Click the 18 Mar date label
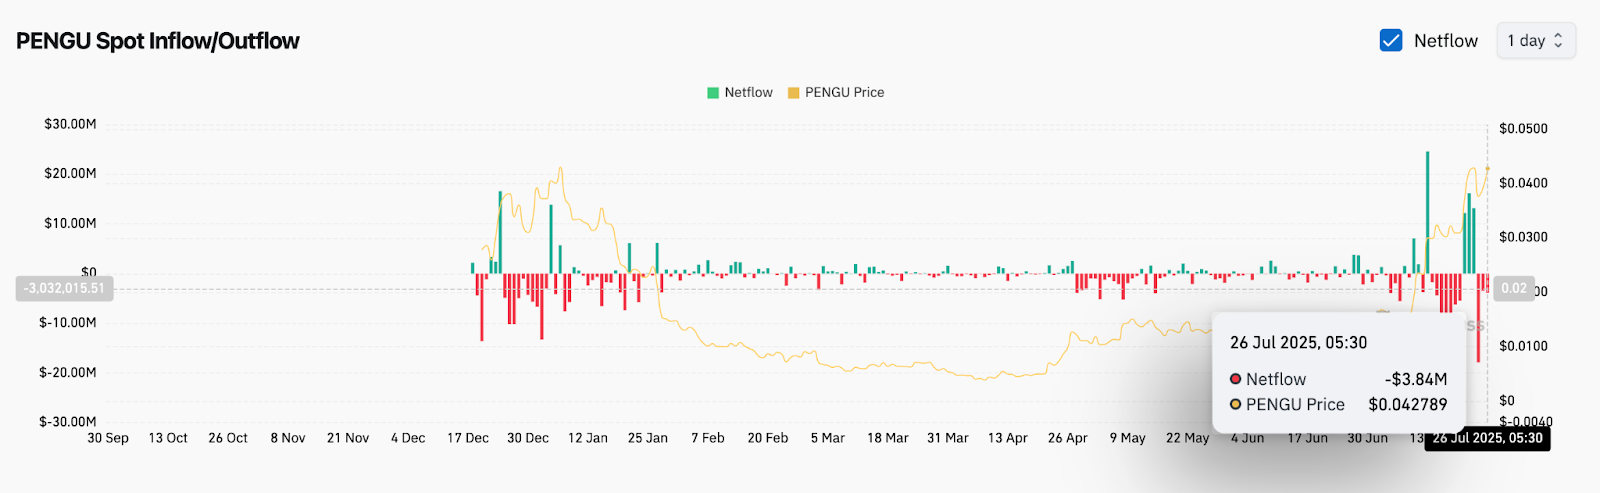This screenshot has height=493, width=1600. (888, 438)
